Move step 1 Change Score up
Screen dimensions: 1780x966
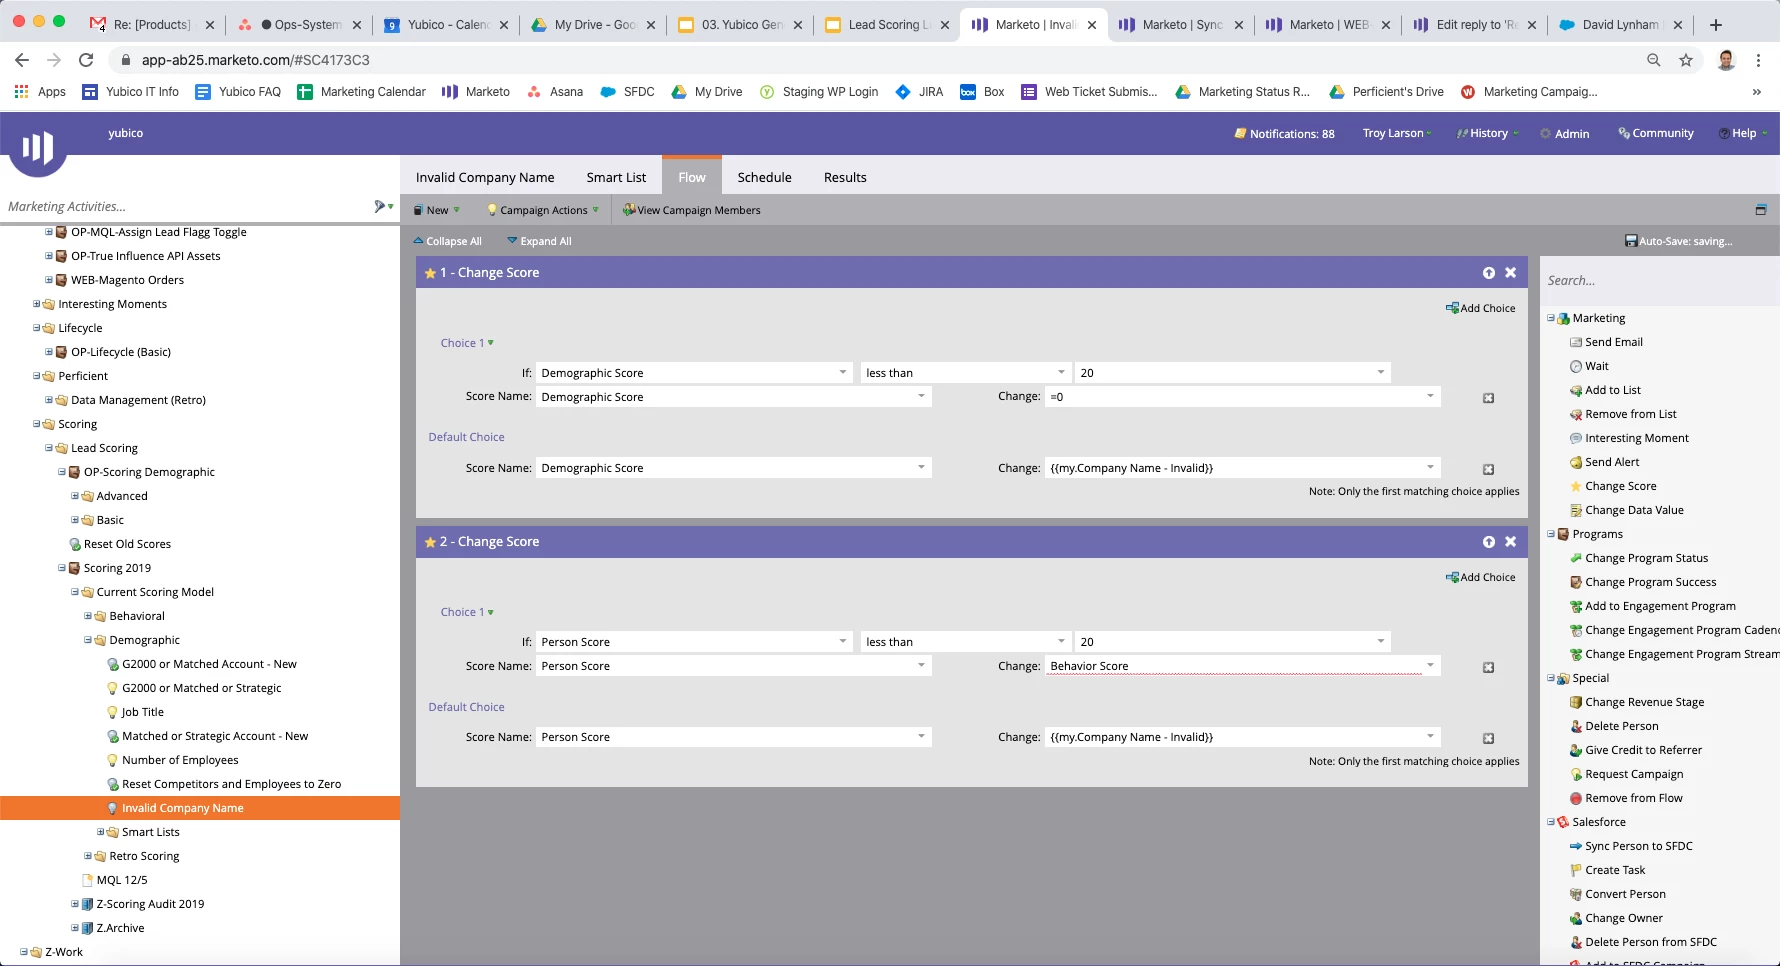point(1489,273)
